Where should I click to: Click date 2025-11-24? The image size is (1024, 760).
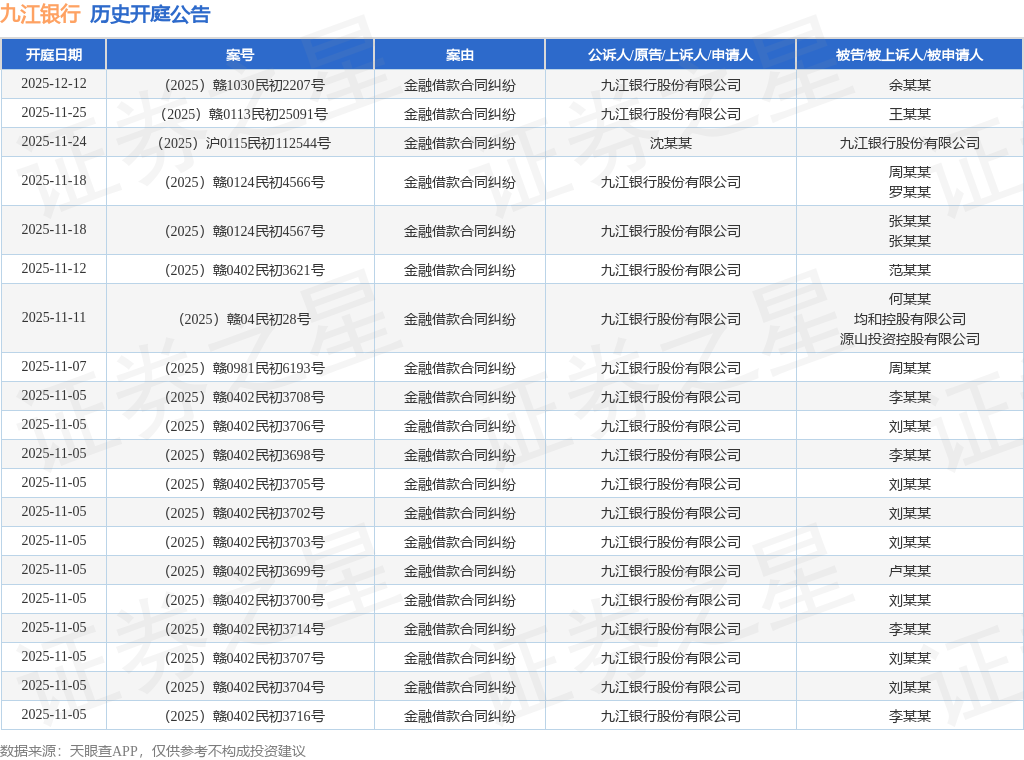point(54,141)
